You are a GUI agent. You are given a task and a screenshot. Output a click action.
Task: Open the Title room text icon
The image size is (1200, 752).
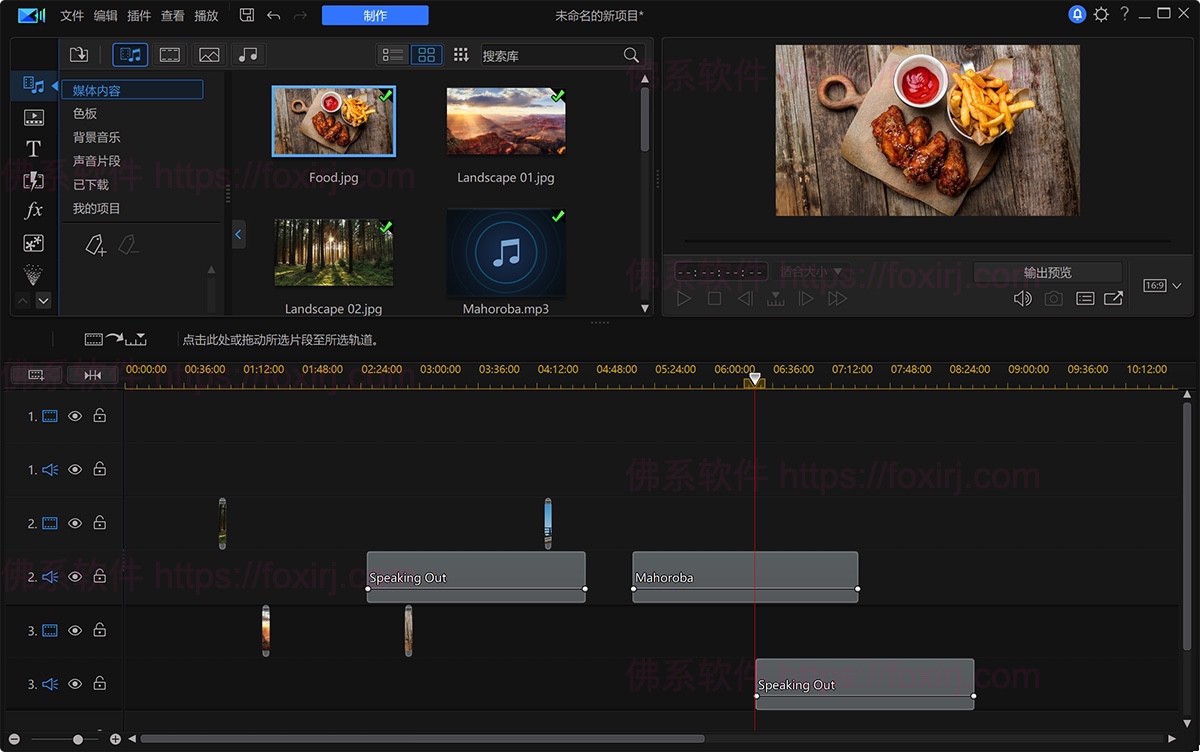pos(33,149)
